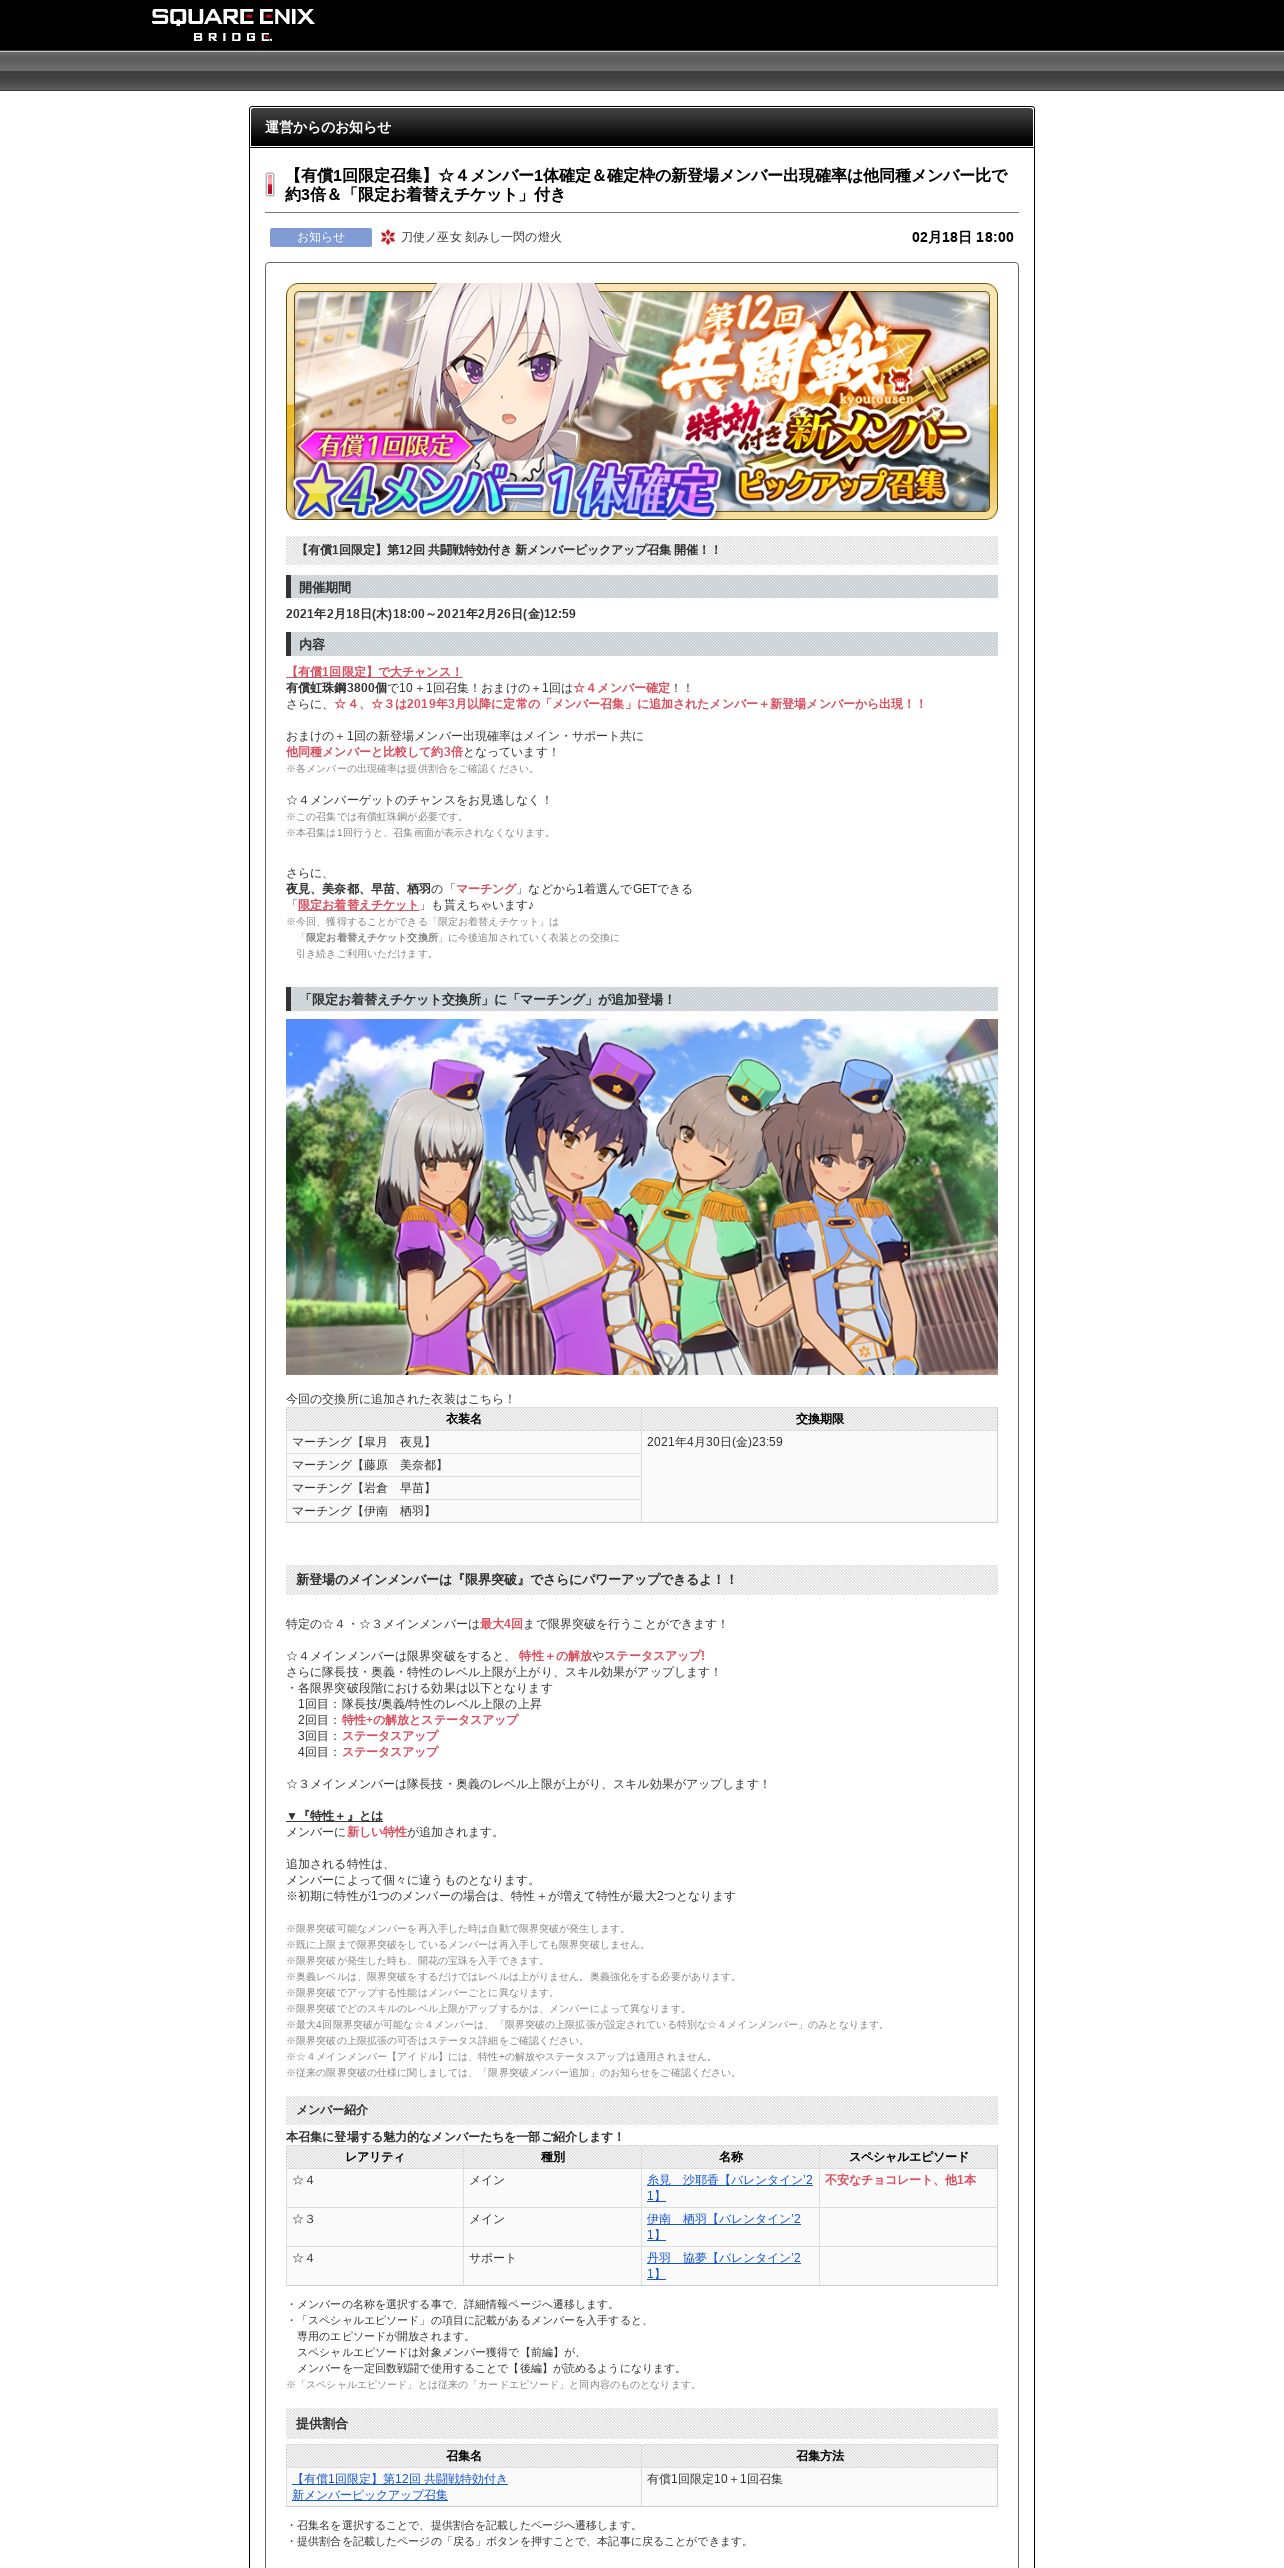Click the SQUARE ENIX BRIDGE logo
1284x2568 pixels.
tap(233, 24)
